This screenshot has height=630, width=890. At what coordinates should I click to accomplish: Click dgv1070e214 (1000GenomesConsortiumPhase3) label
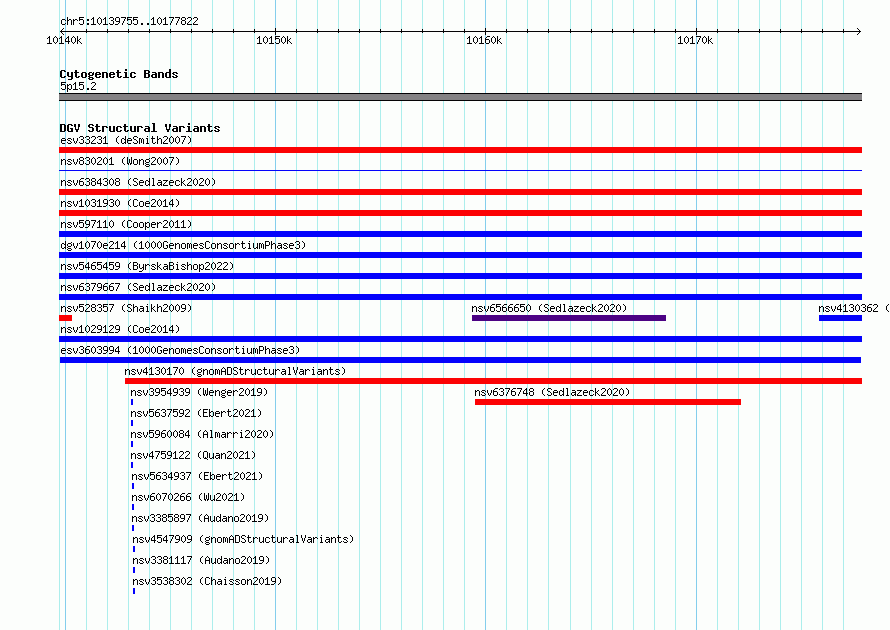pos(183,245)
